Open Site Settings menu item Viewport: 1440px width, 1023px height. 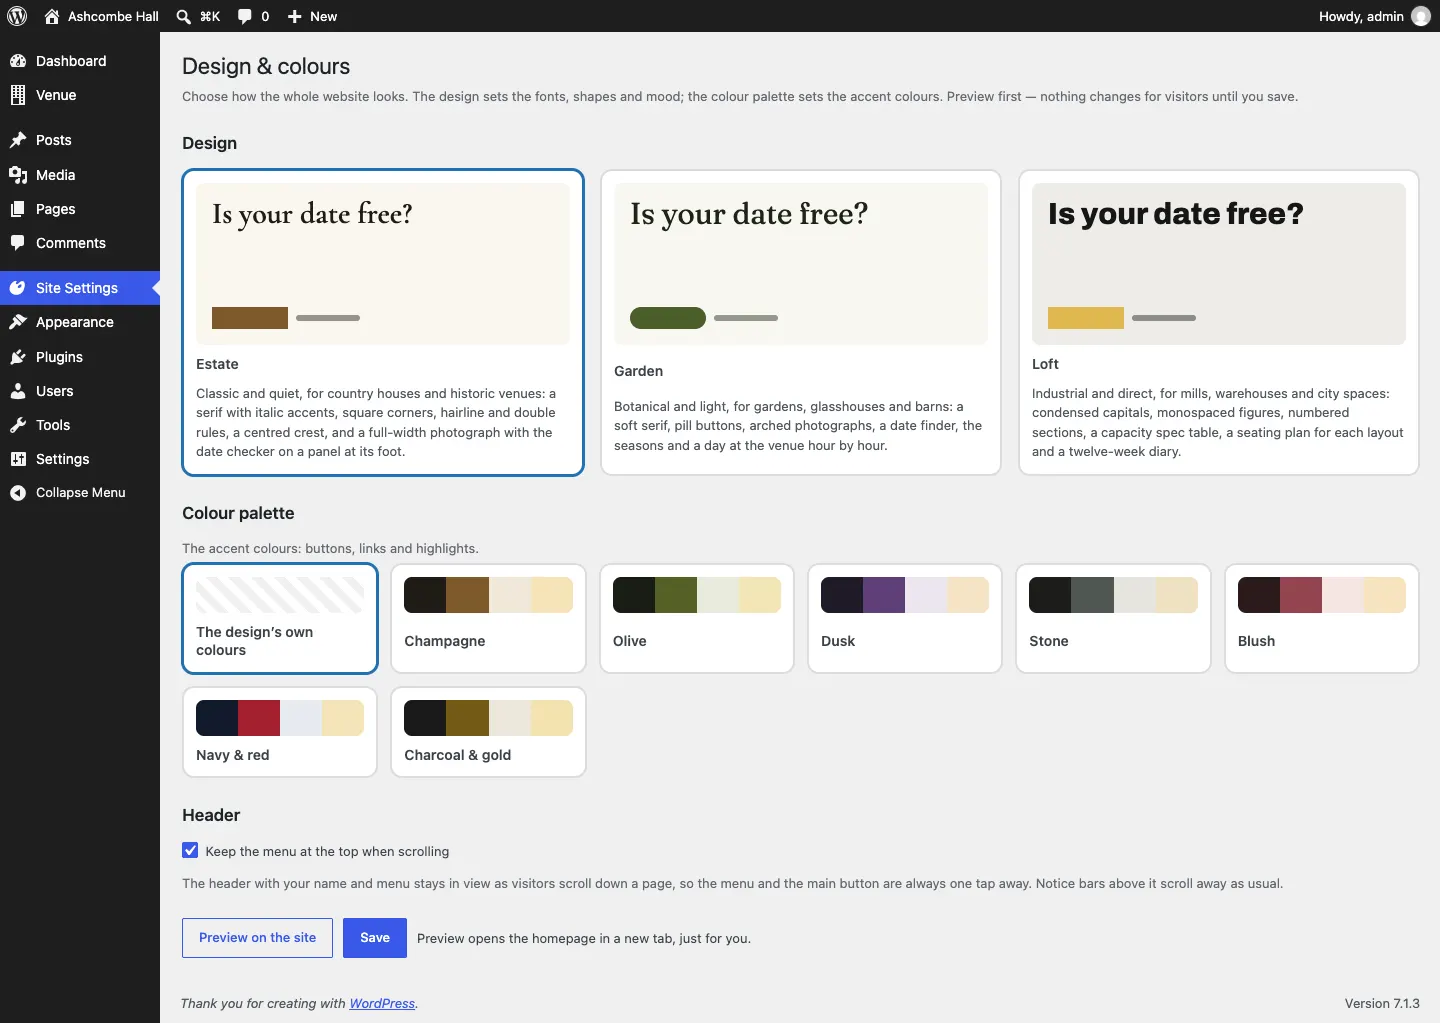coord(80,288)
